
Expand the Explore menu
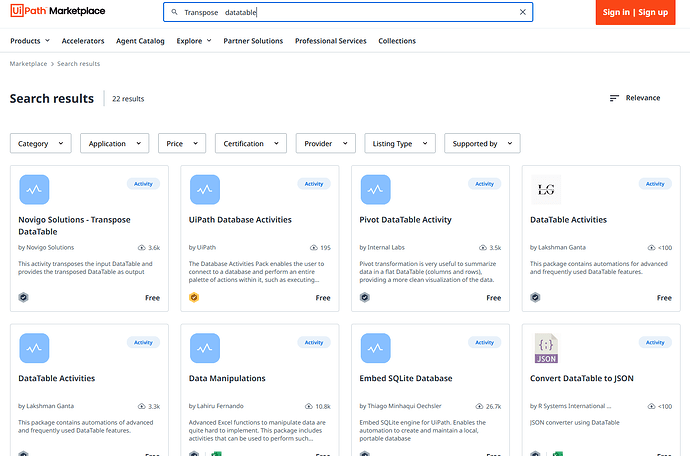pyautogui.click(x=194, y=41)
